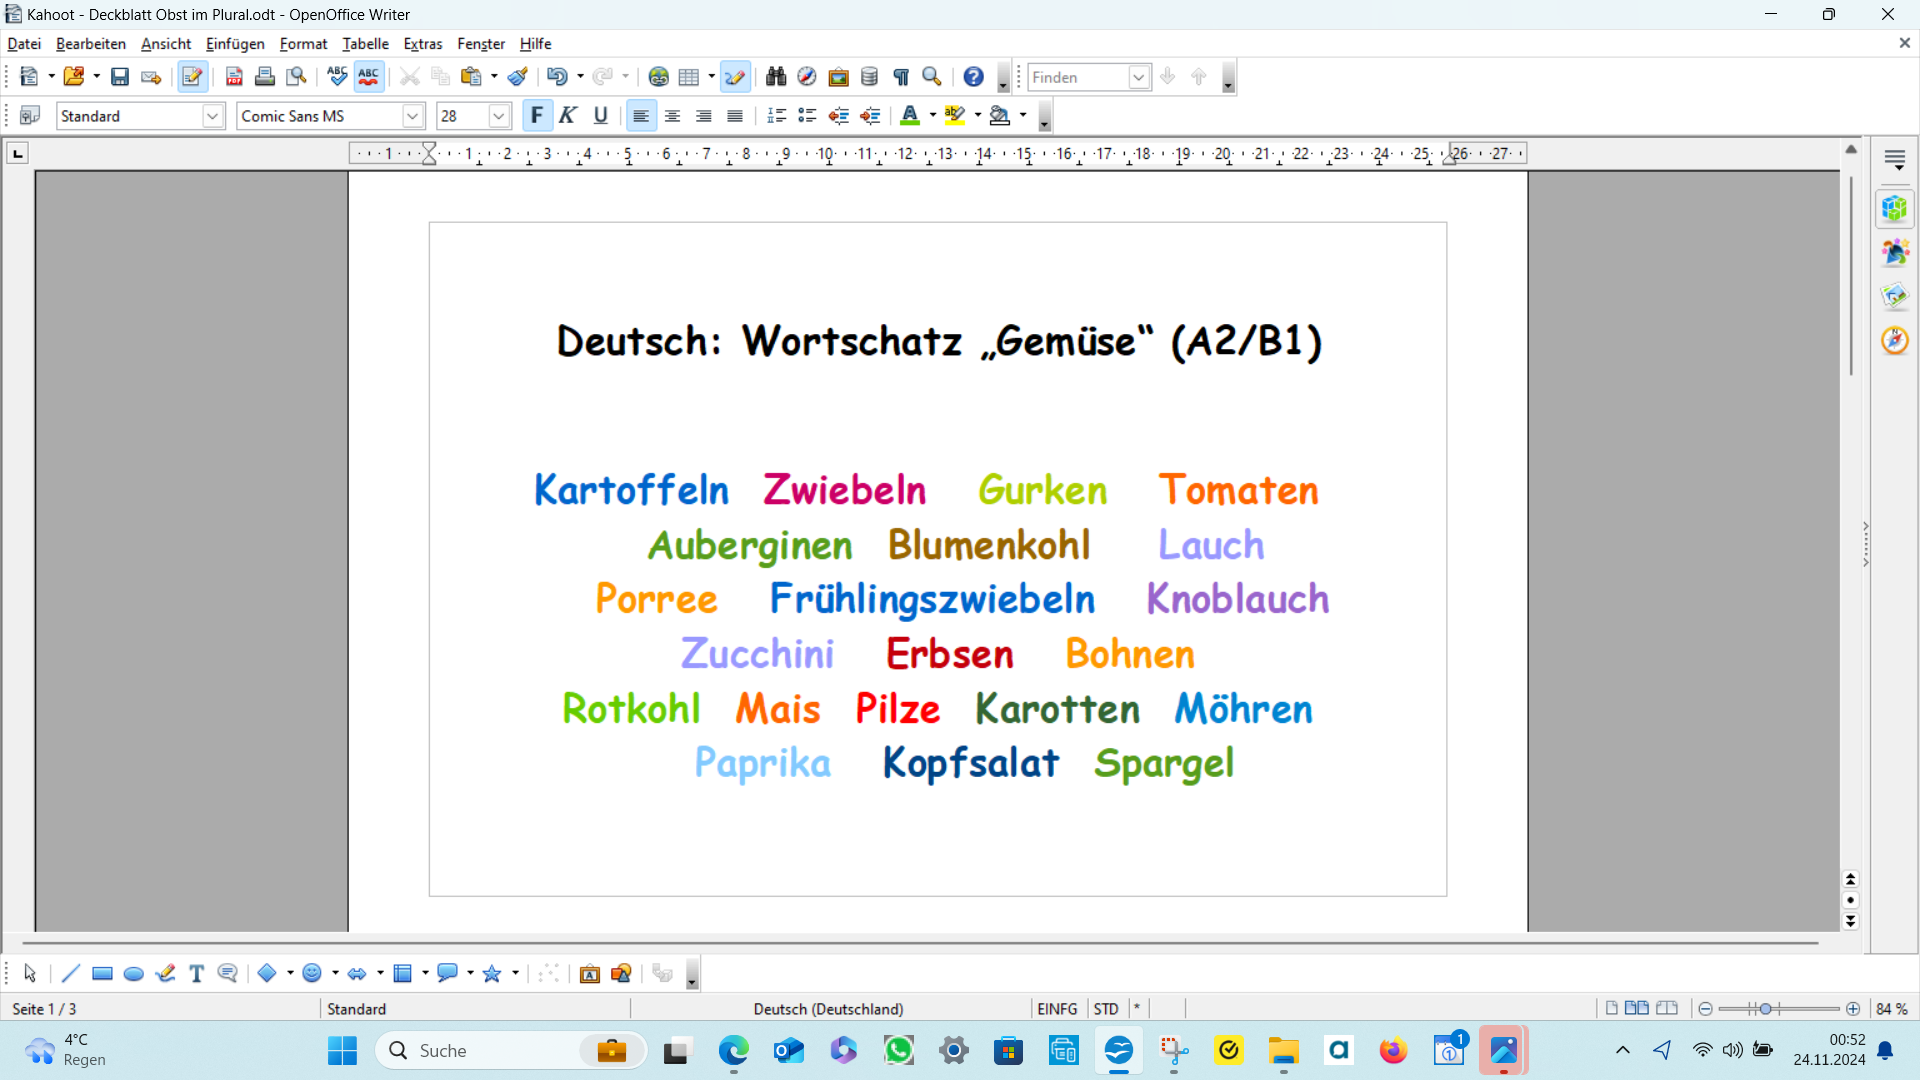Open the Gallery

point(838,76)
